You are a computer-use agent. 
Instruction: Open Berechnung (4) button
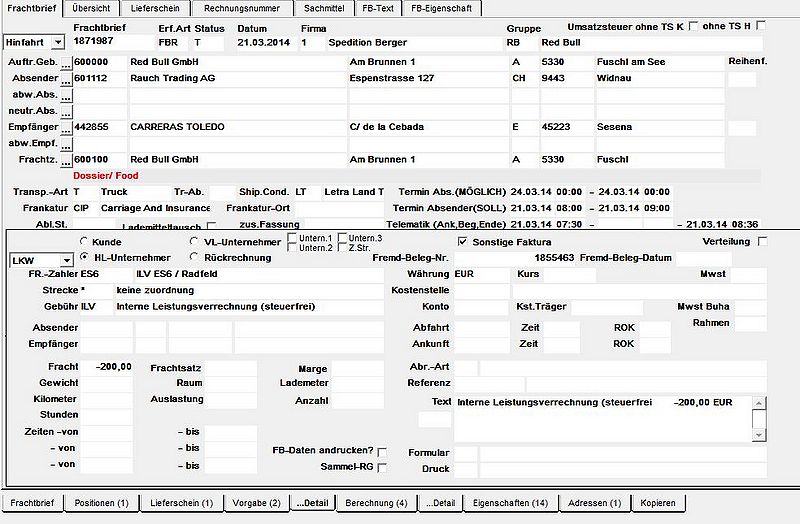377,503
